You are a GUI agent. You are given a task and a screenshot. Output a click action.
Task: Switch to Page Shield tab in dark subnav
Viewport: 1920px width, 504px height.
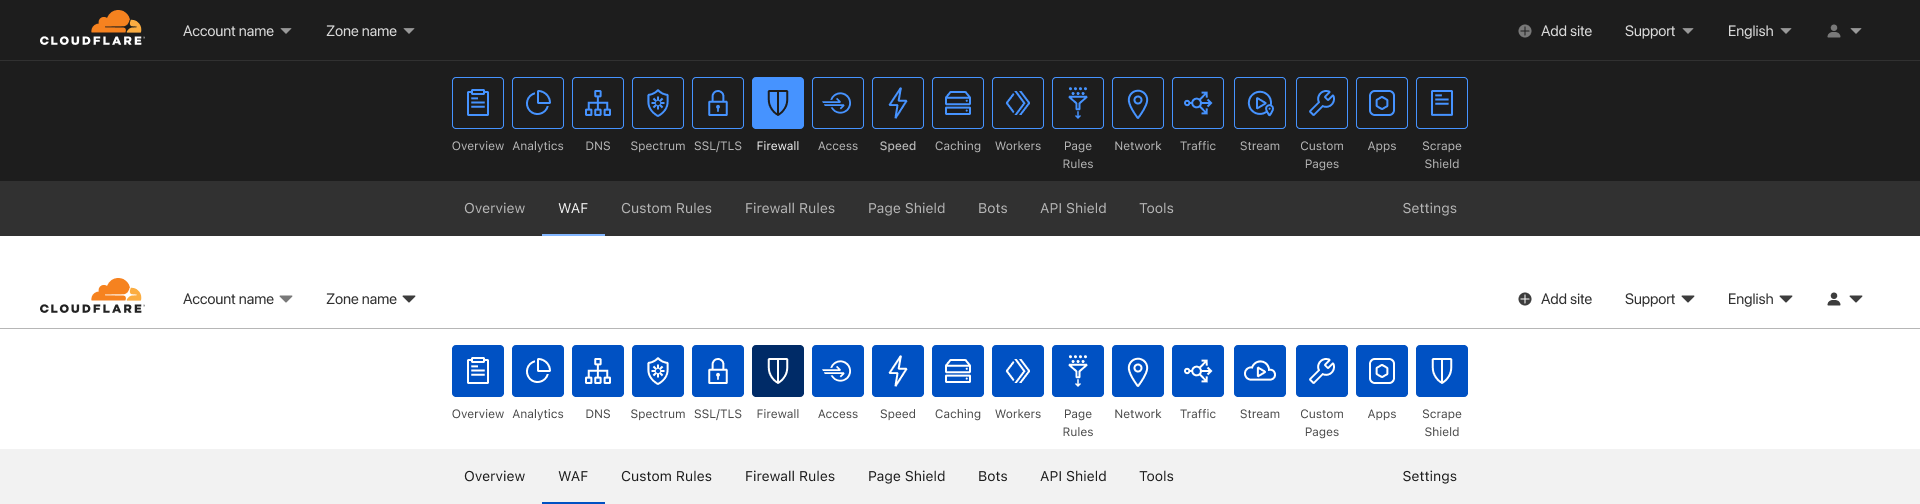tap(906, 208)
